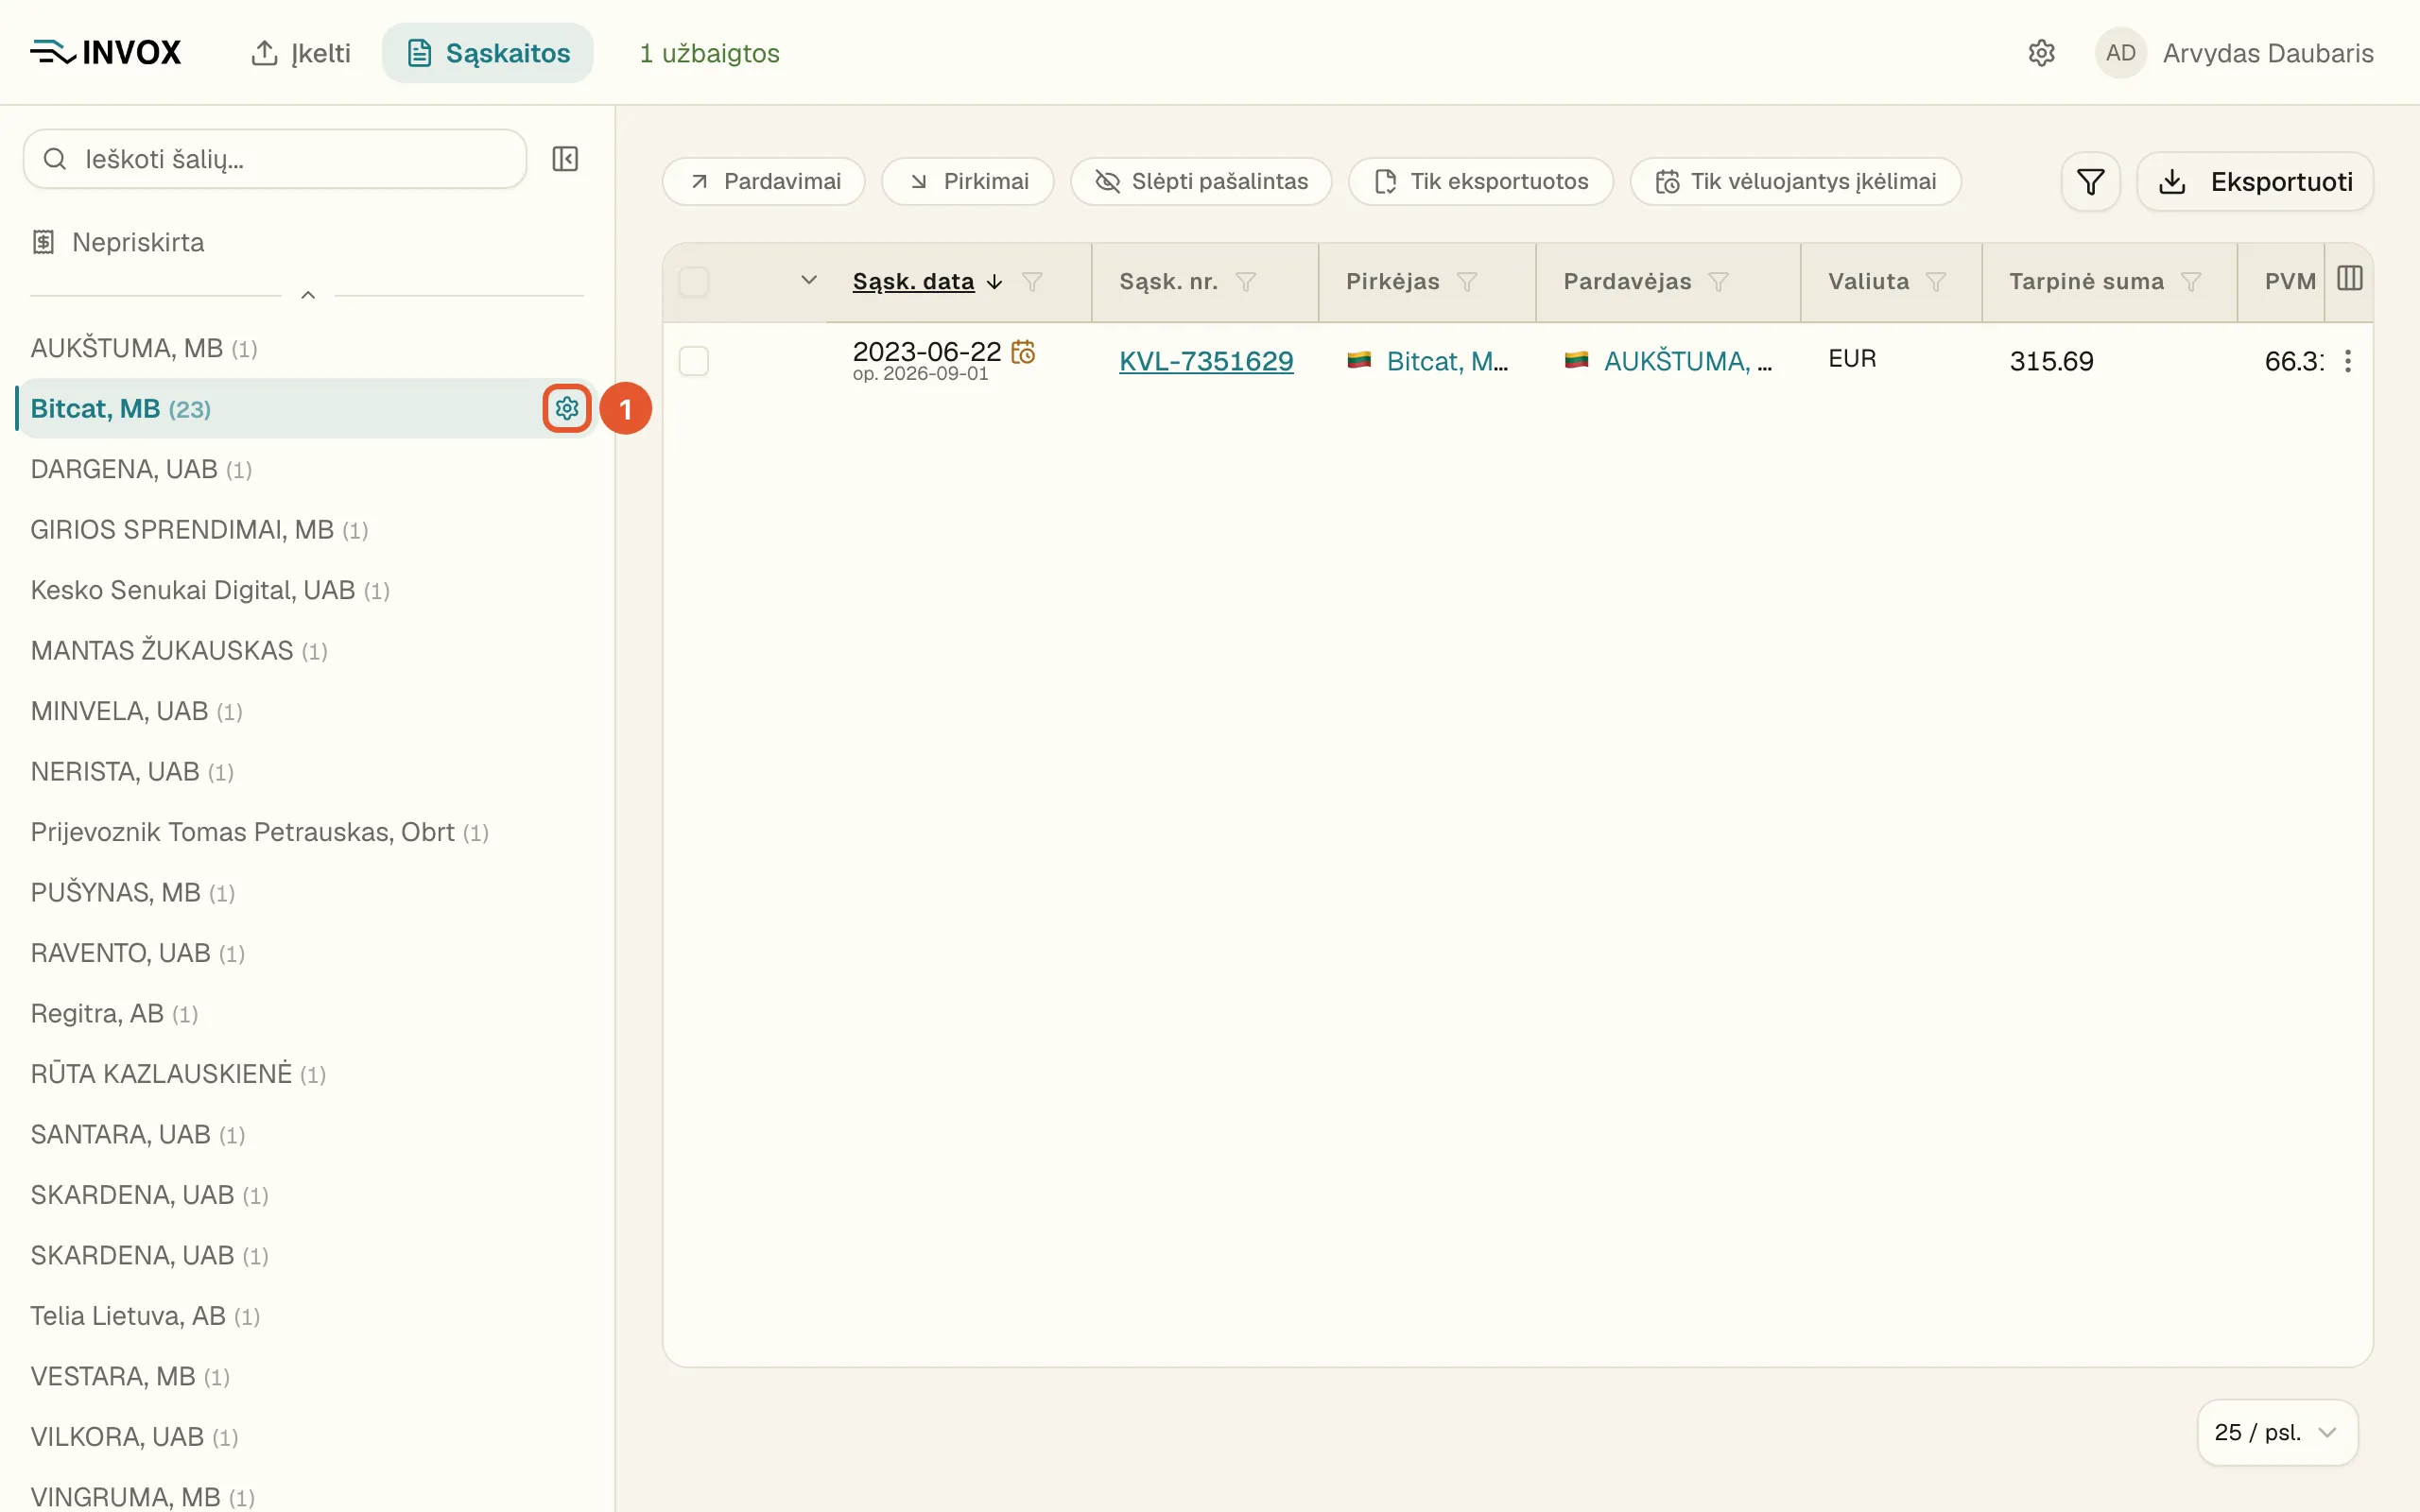Tick checkbox for invoice KVL-7351629
The height and width of the screenshot is (1512, 2420).
(x=694, y=360)
